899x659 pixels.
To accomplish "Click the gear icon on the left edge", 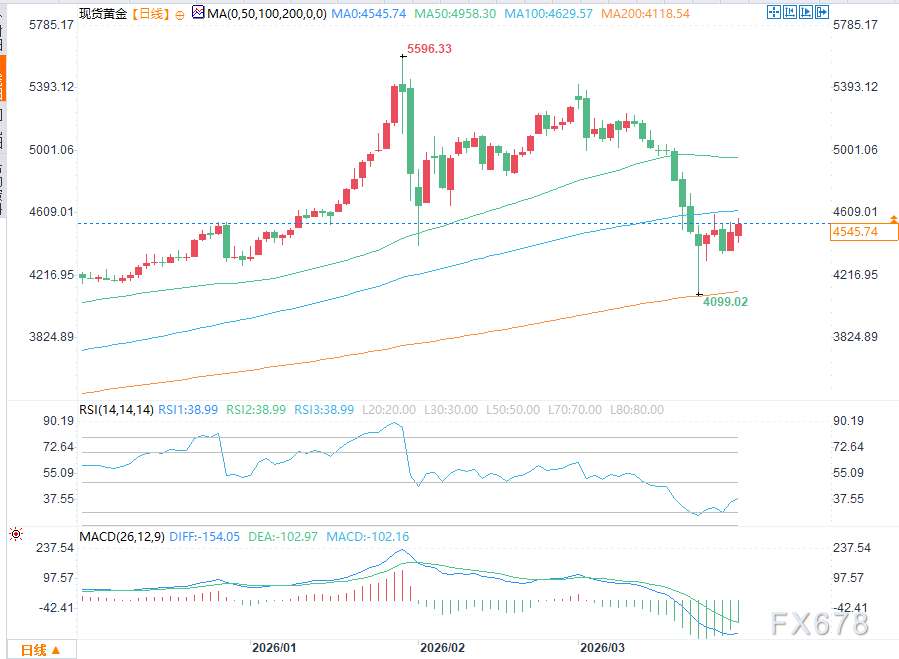I will point(15,534).
